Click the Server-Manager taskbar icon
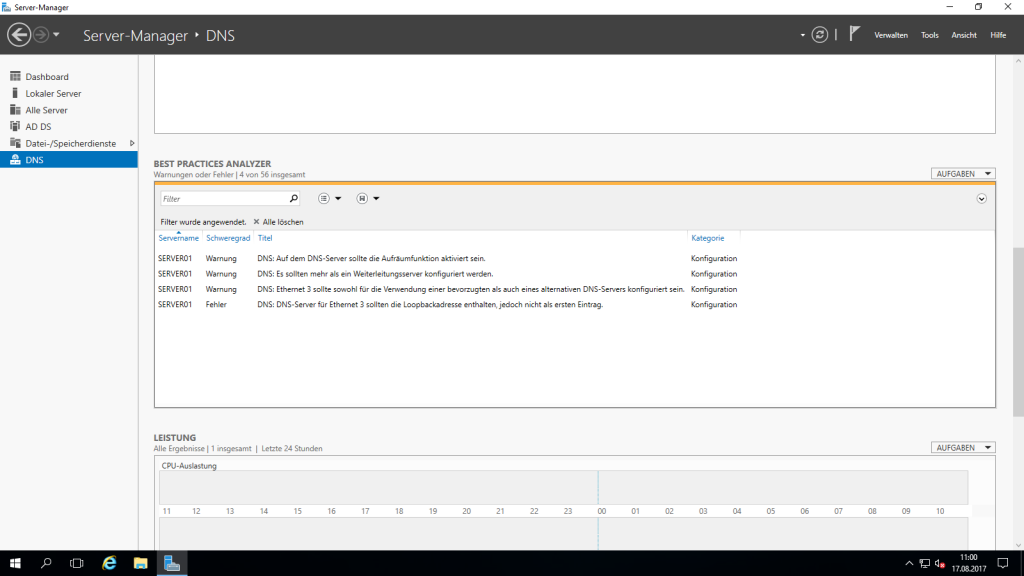The image size is (1024, 576). 172,563
